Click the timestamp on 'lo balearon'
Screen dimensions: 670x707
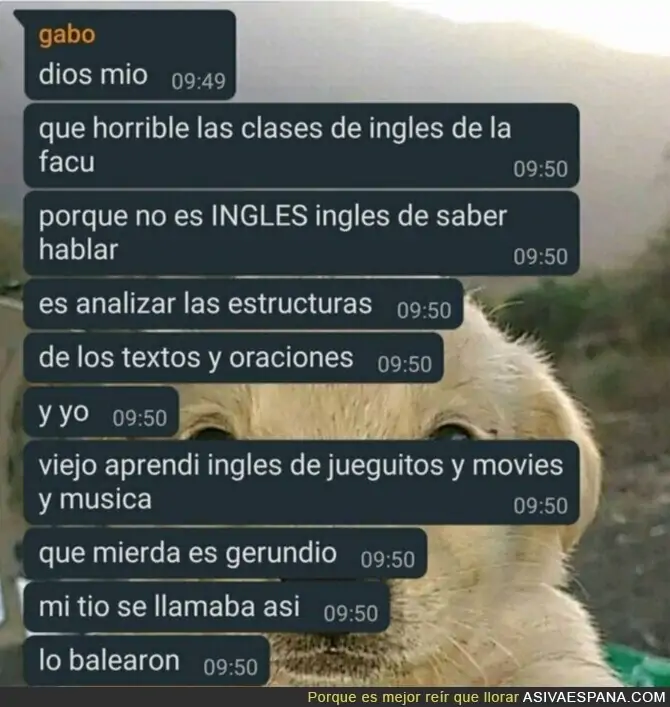pos(230,667)
